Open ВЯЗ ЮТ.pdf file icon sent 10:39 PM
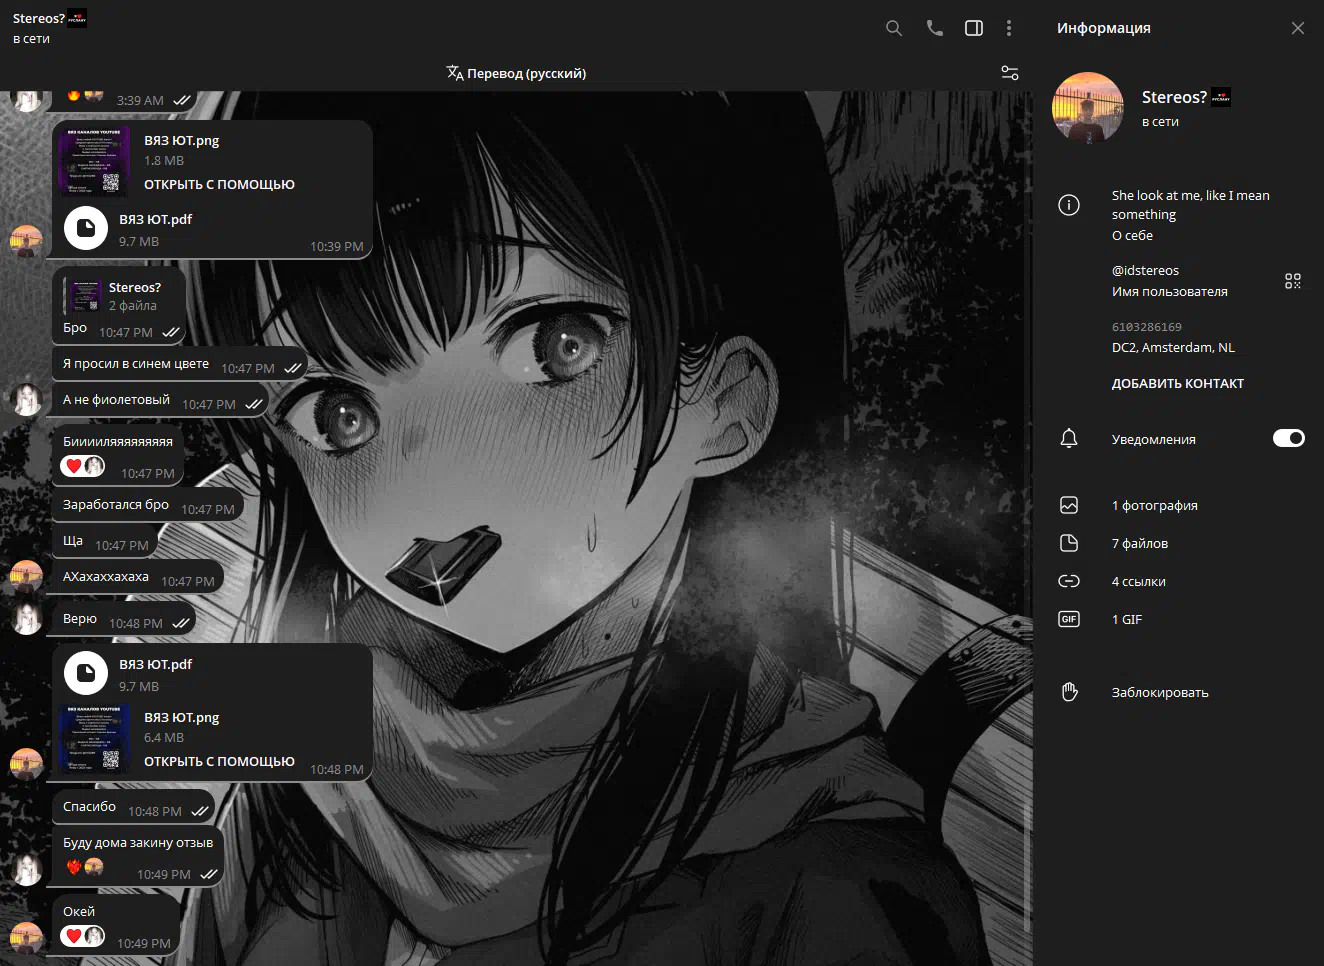The height and width of the screenshot is (966, 1324). (86, 228)
